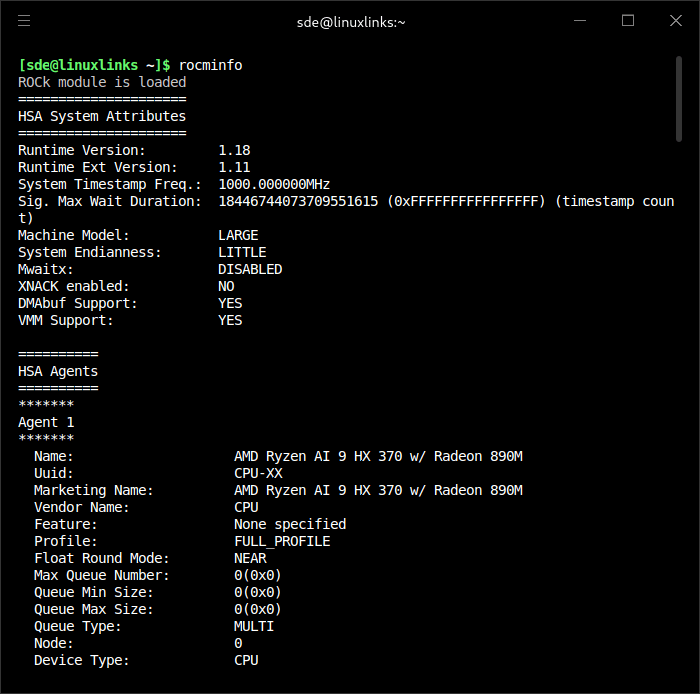Click the 'Sig. Max Wait Duration:' label
The width and height of the screenshot is (700, 694).
pos(110,201)
